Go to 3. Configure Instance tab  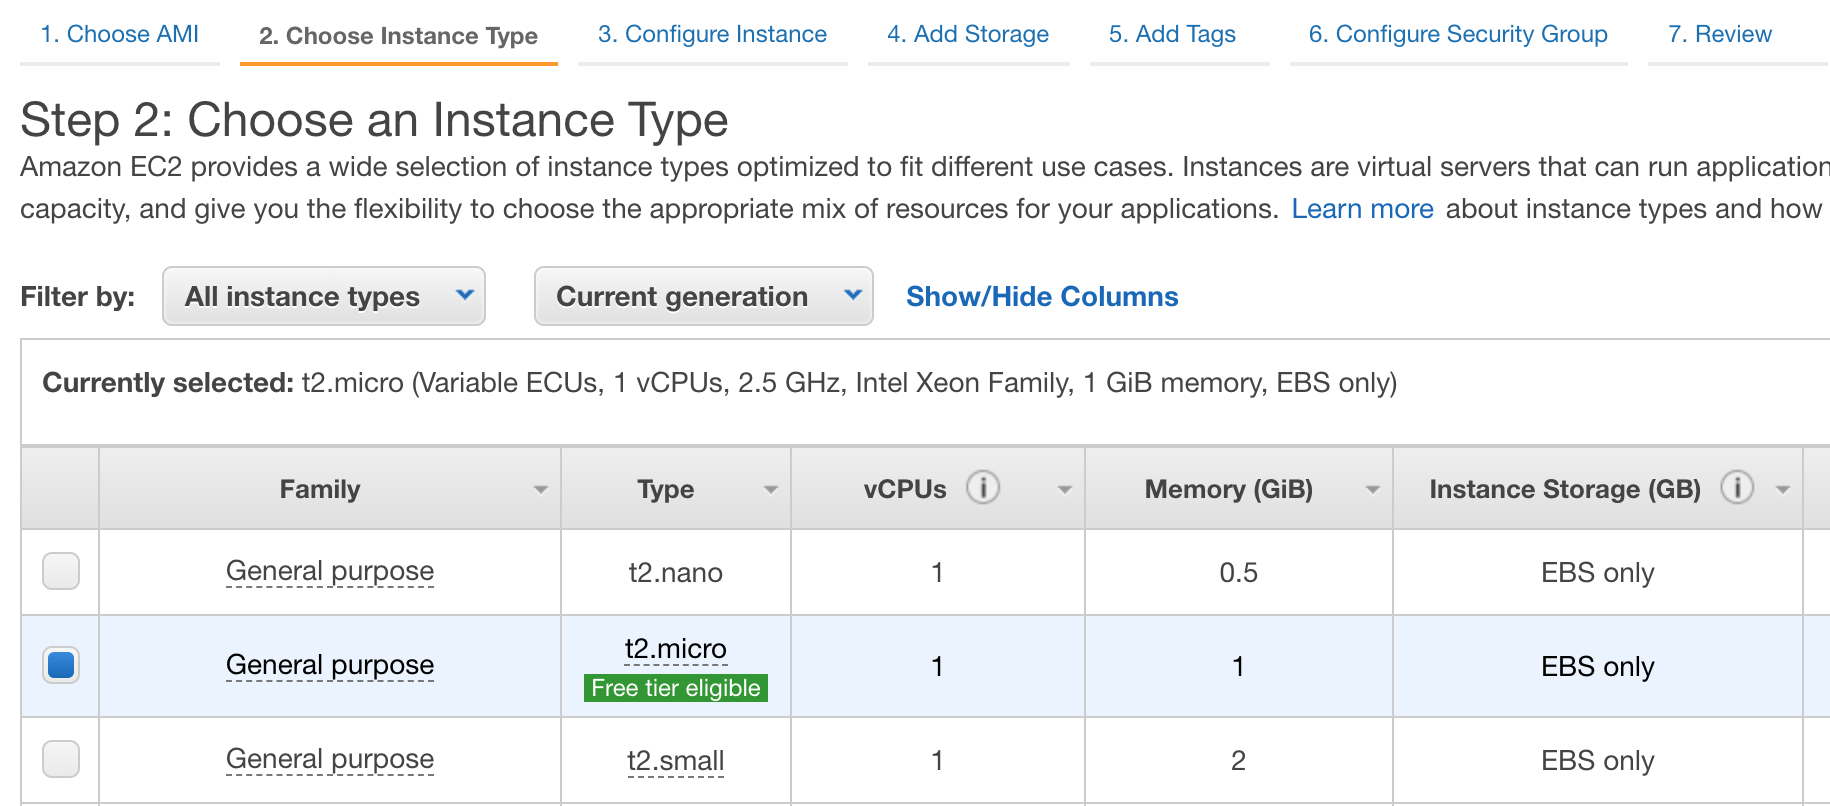tap(712, 34)
